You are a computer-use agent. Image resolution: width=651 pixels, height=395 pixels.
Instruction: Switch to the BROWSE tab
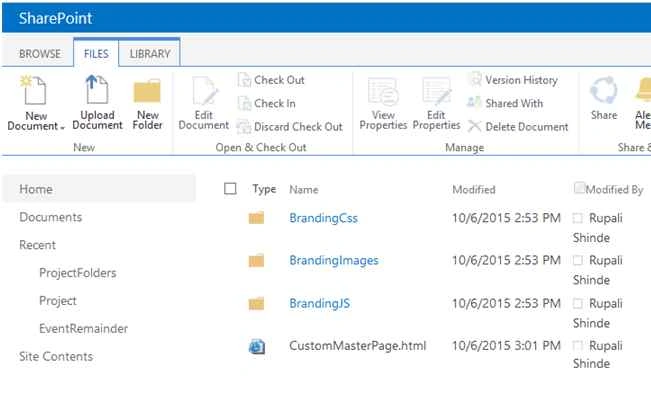click(x=40, y=54)
